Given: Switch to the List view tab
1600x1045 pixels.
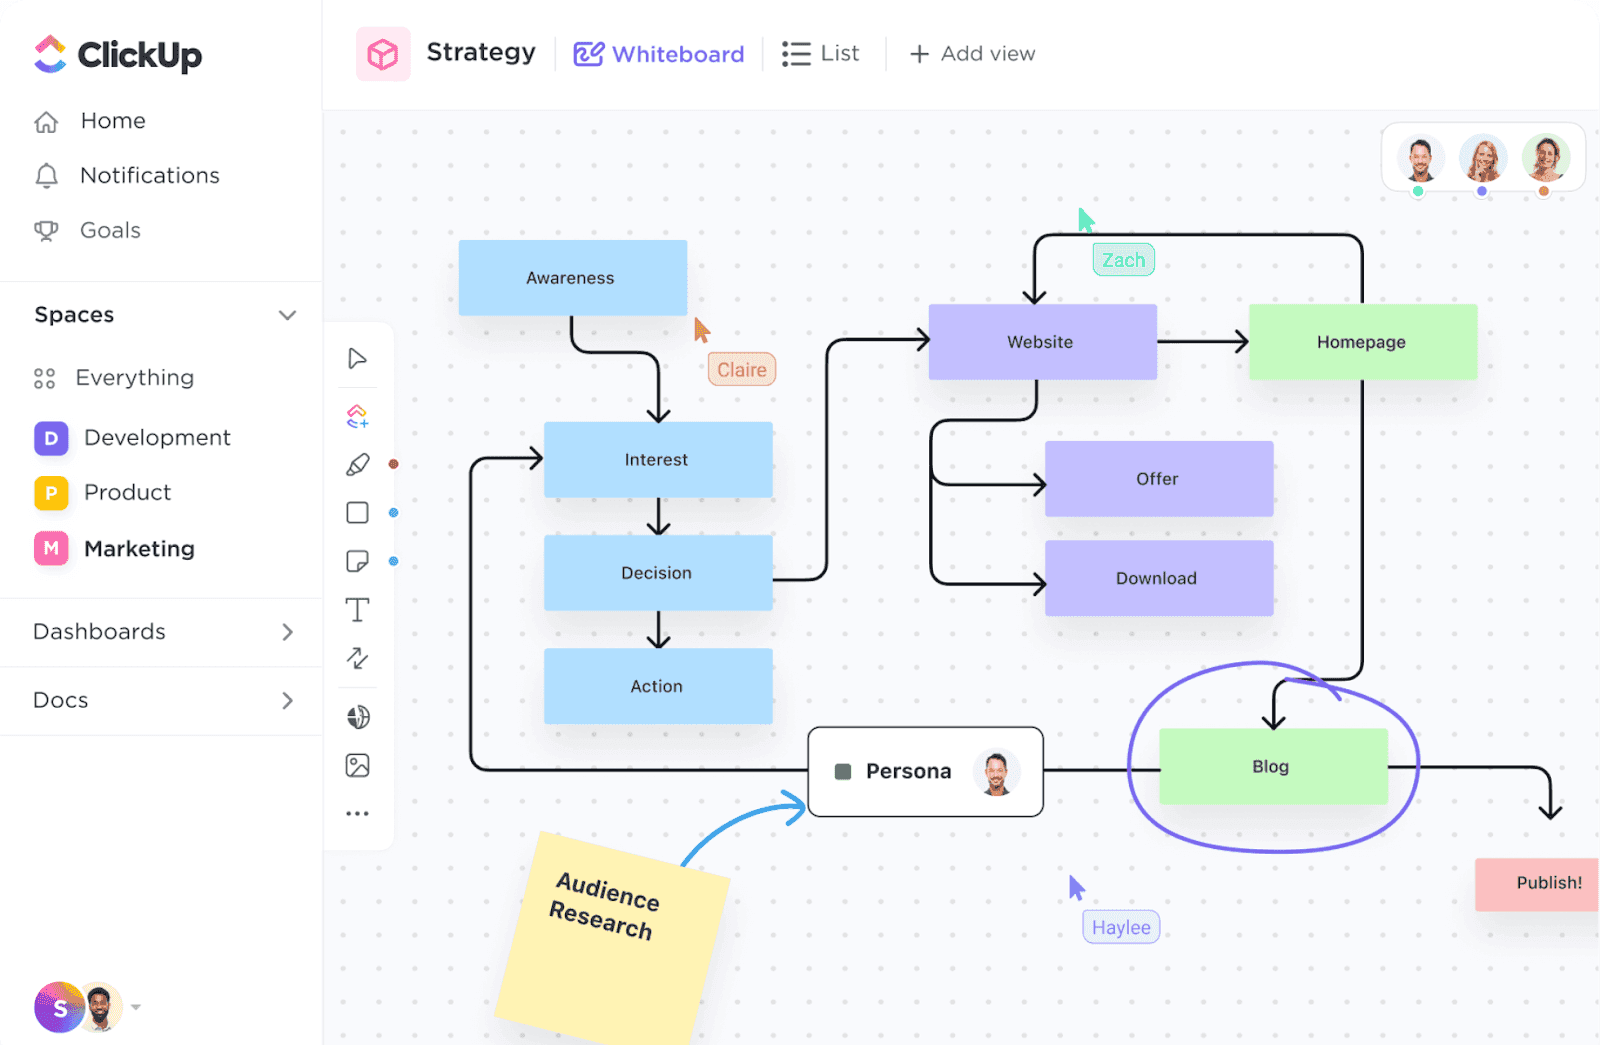Looking at the screenshot, I should click(x=822, y=53).
